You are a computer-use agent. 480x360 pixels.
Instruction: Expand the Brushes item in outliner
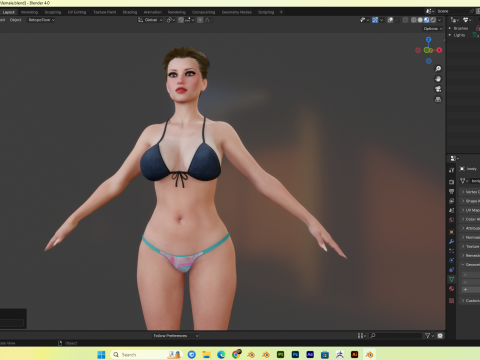pos(450,28)
